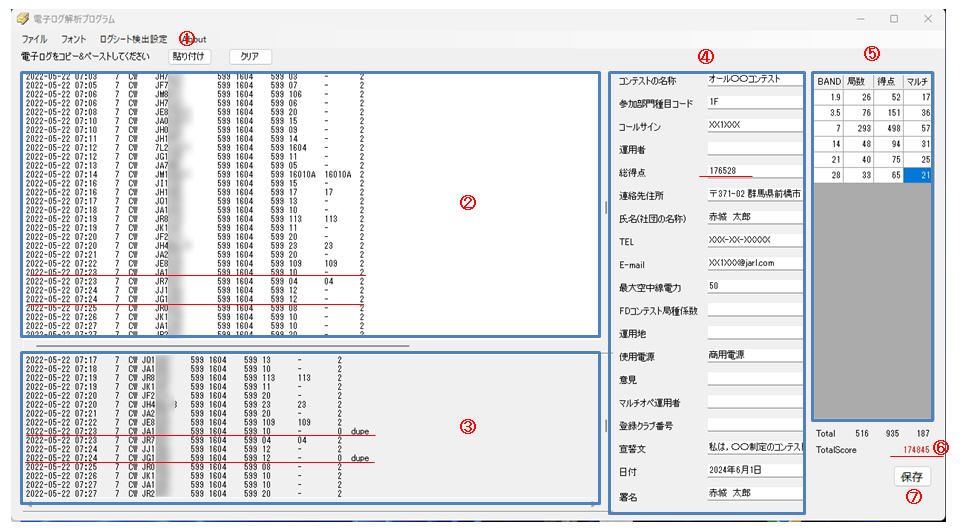Select the highlighted マルチ cell with 21
This screenshot has width=960, height=529.
tap(918, 176)
